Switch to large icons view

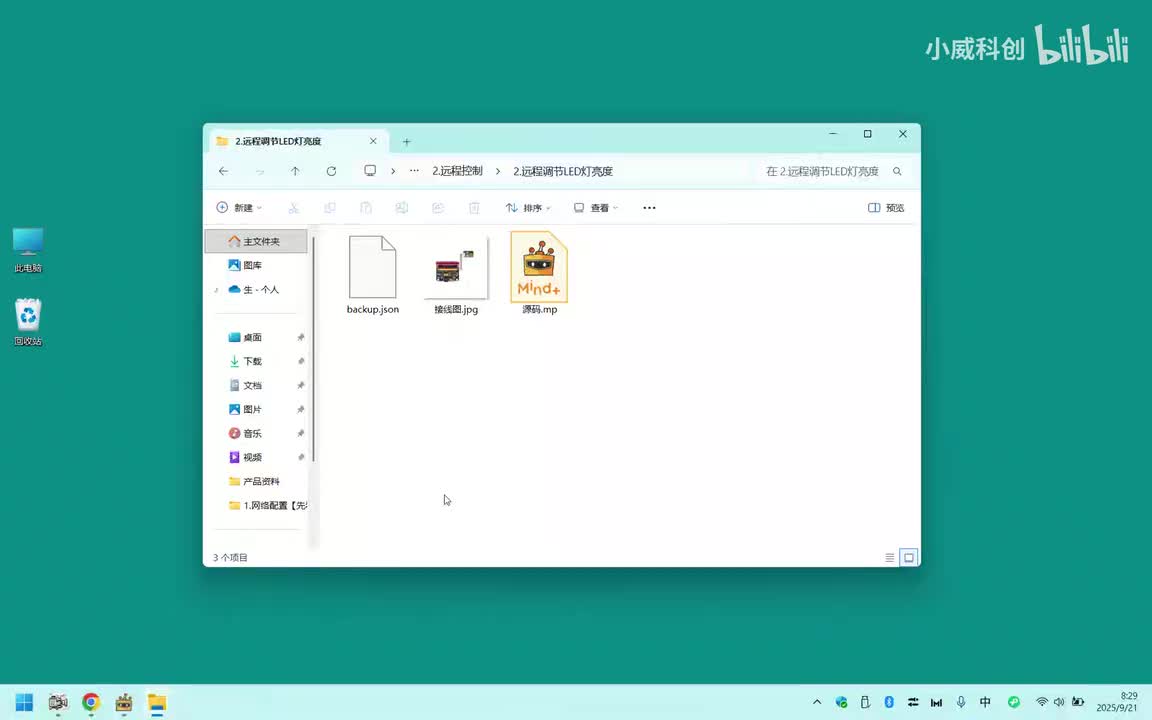[x=909, y=558]
